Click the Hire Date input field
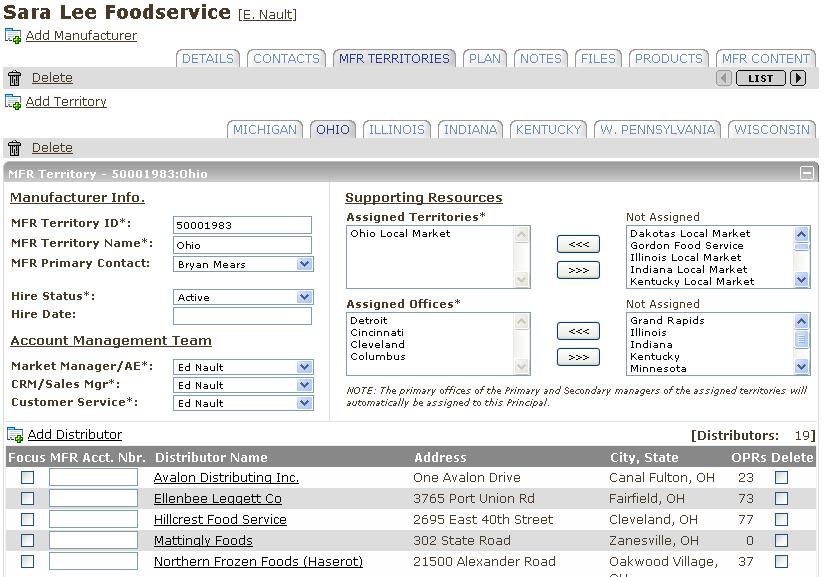This screenshot has width=825, height=577. point(242,316)
